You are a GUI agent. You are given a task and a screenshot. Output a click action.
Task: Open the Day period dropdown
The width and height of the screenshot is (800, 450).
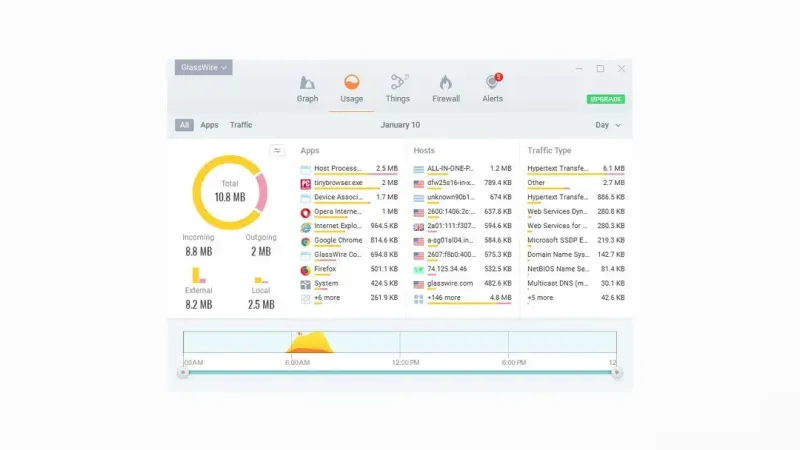(x=608, y=125)
